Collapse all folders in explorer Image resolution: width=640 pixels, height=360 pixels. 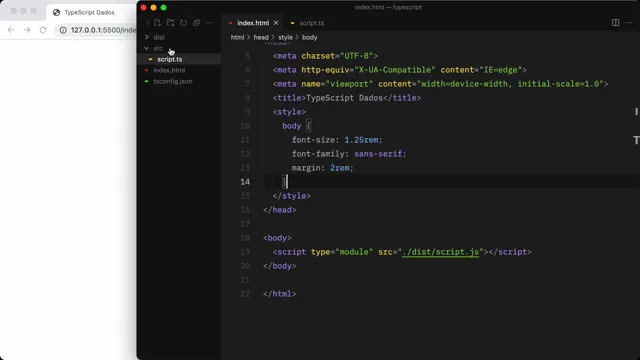click(x=196, y=23)
